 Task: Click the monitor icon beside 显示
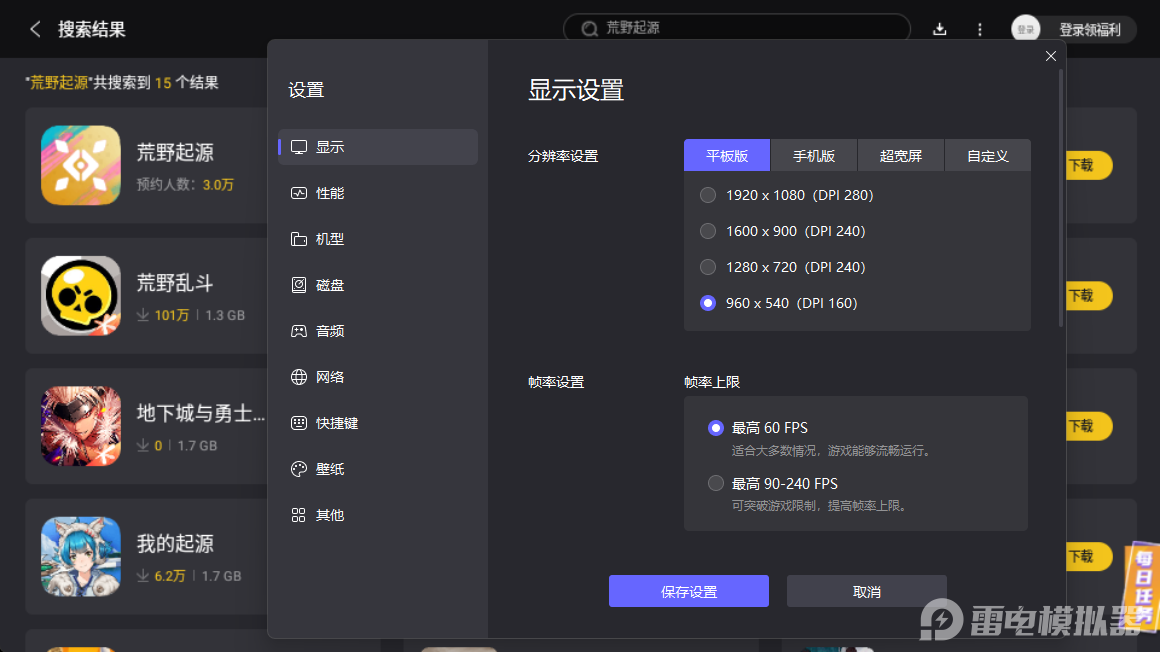[x=299, y=147]
